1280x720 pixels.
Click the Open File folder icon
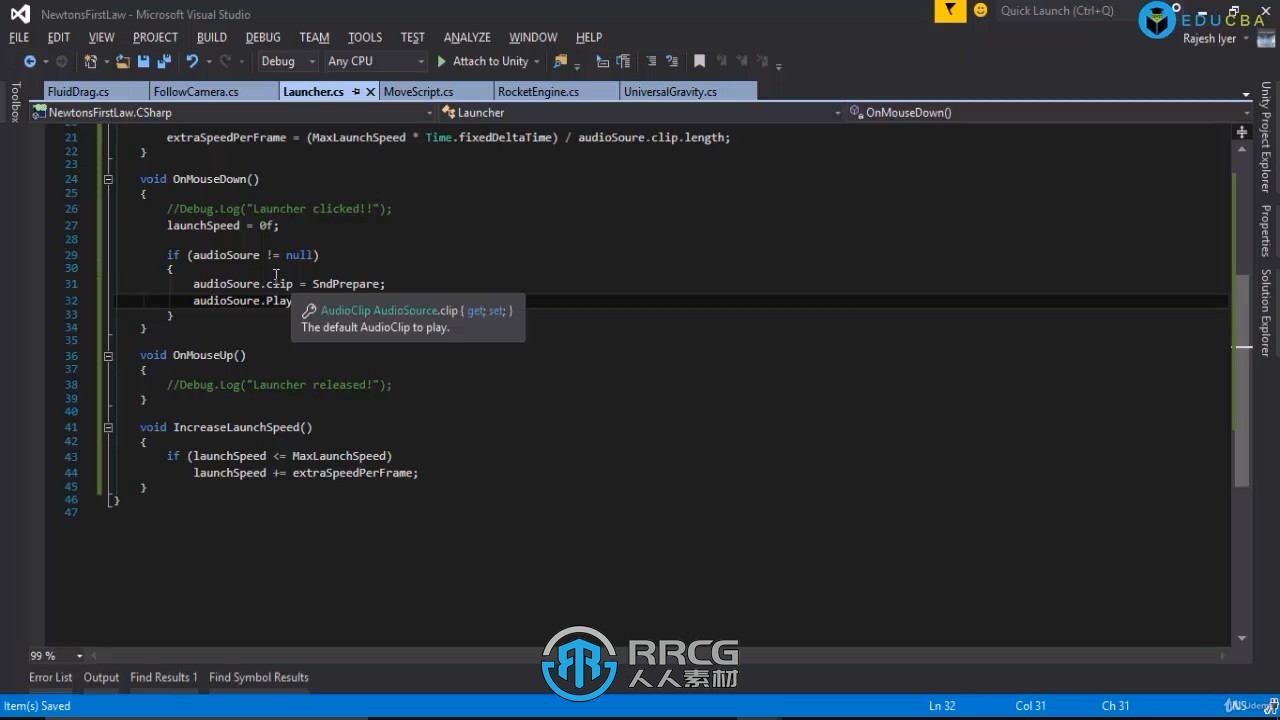[x=122, y=61]
